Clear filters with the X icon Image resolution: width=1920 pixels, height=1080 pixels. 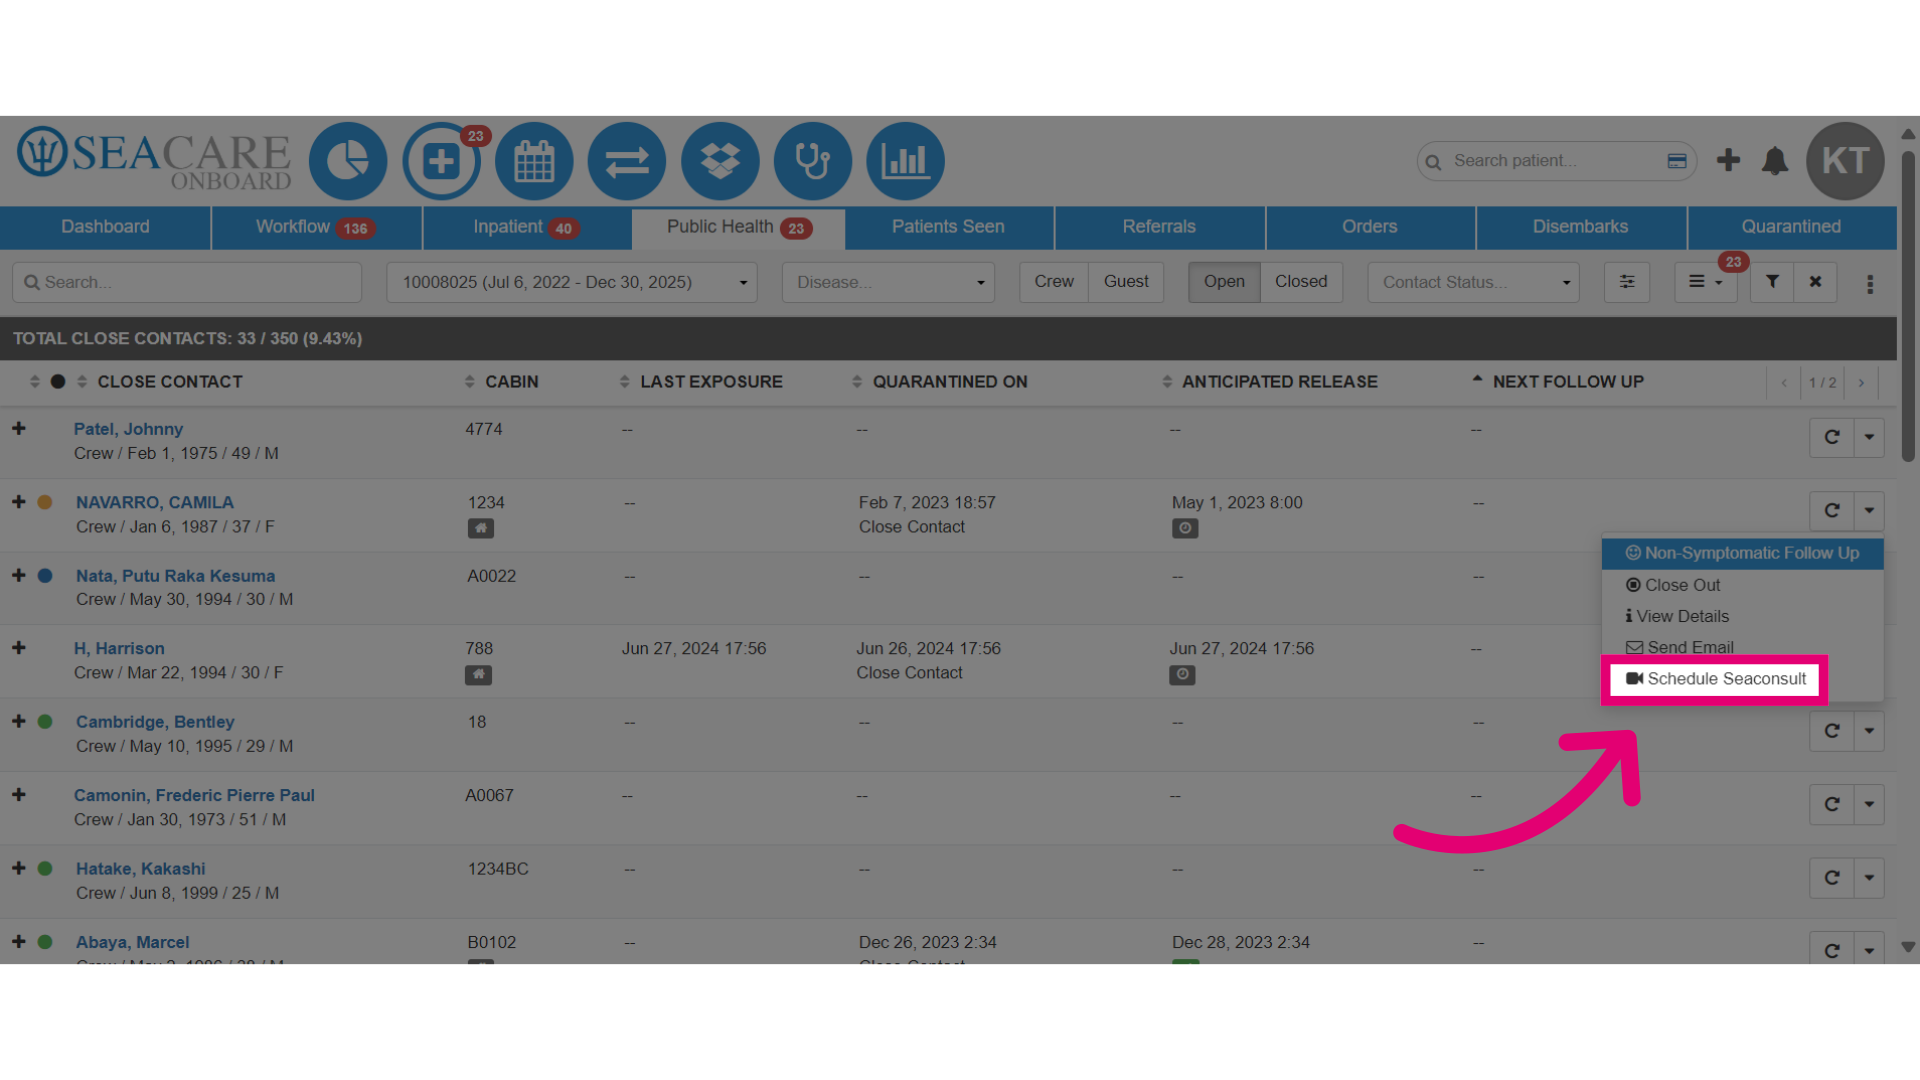(1815, 282)
